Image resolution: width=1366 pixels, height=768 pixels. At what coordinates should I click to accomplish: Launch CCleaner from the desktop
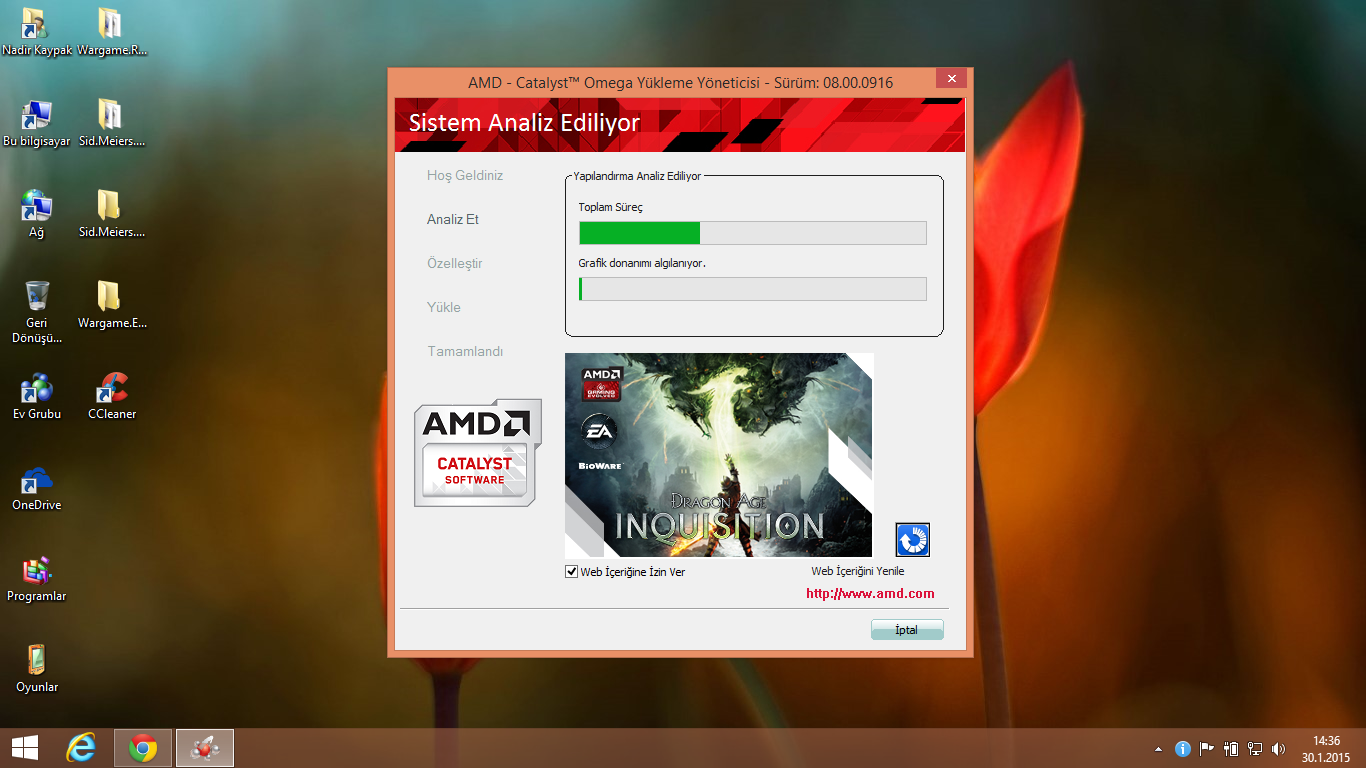pos(112,396)
